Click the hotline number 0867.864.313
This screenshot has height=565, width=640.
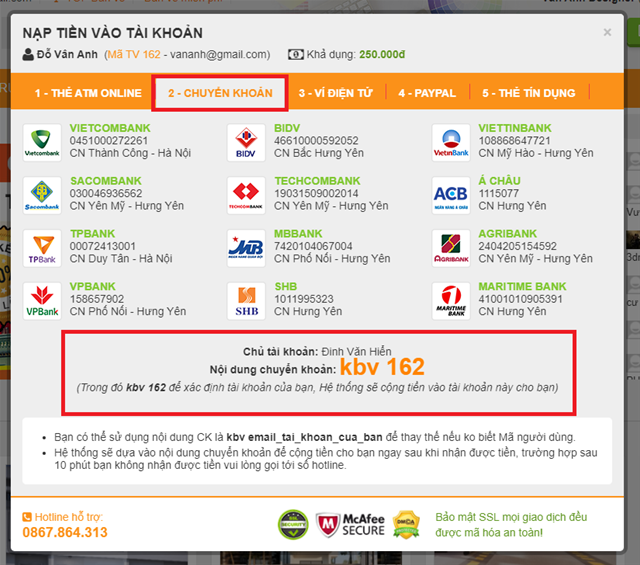tap(65, 532)
